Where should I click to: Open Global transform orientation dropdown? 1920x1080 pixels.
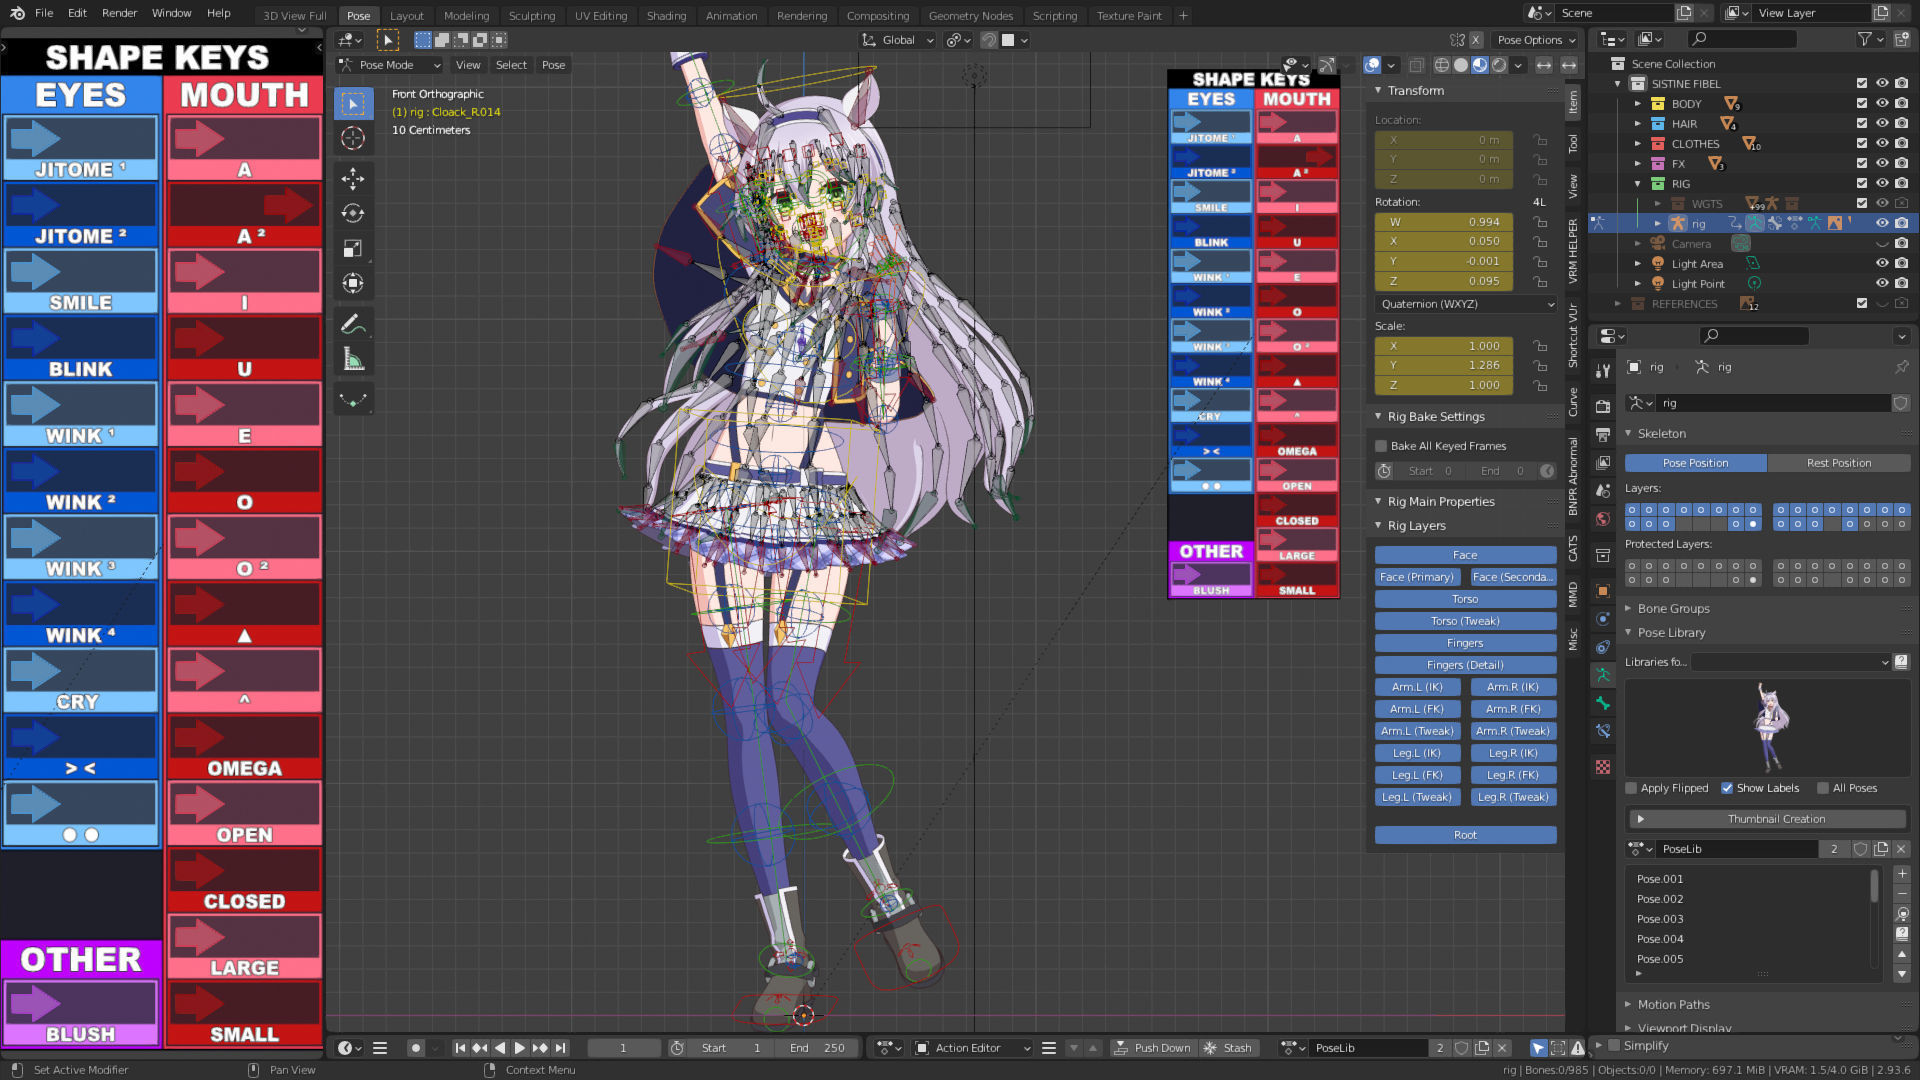click(898, 40)
